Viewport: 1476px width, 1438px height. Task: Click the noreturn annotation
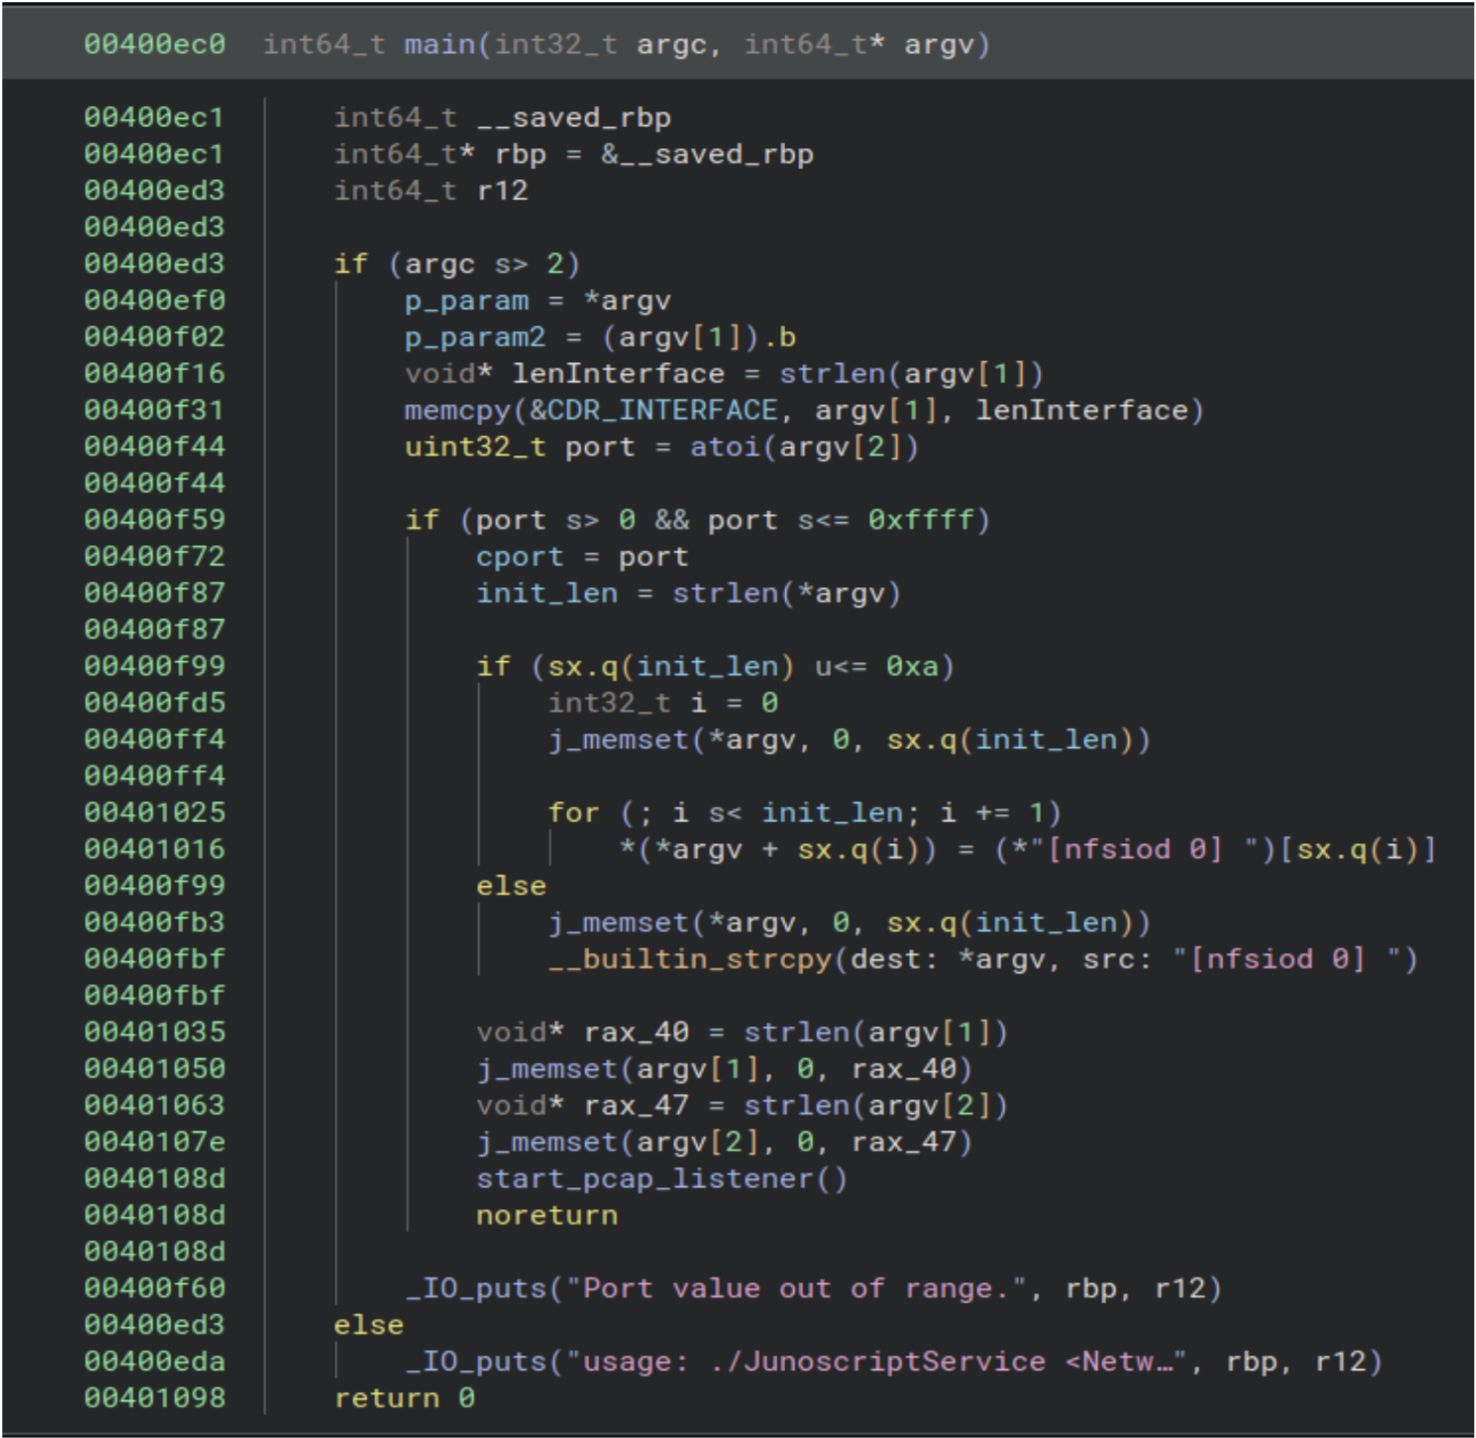pos(546,1216)
